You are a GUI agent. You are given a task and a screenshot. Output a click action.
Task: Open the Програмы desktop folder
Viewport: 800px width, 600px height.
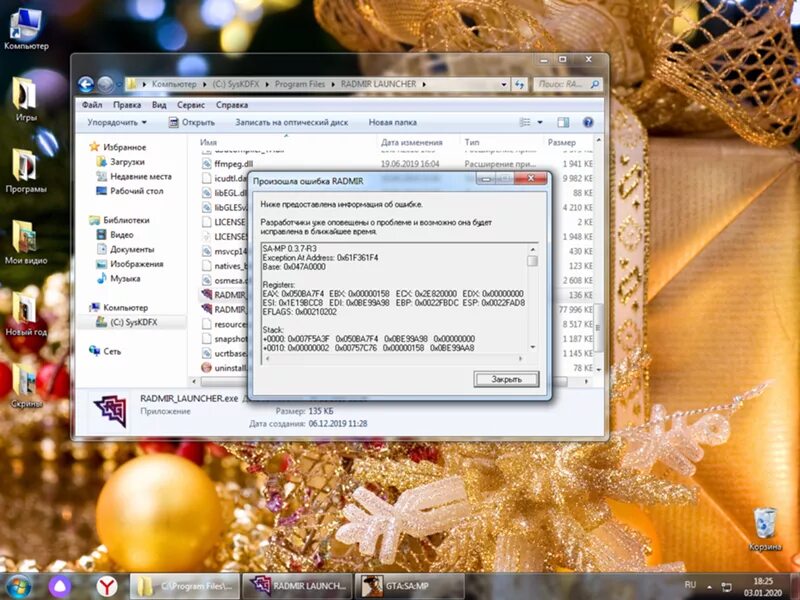click(x=24, y=171)
